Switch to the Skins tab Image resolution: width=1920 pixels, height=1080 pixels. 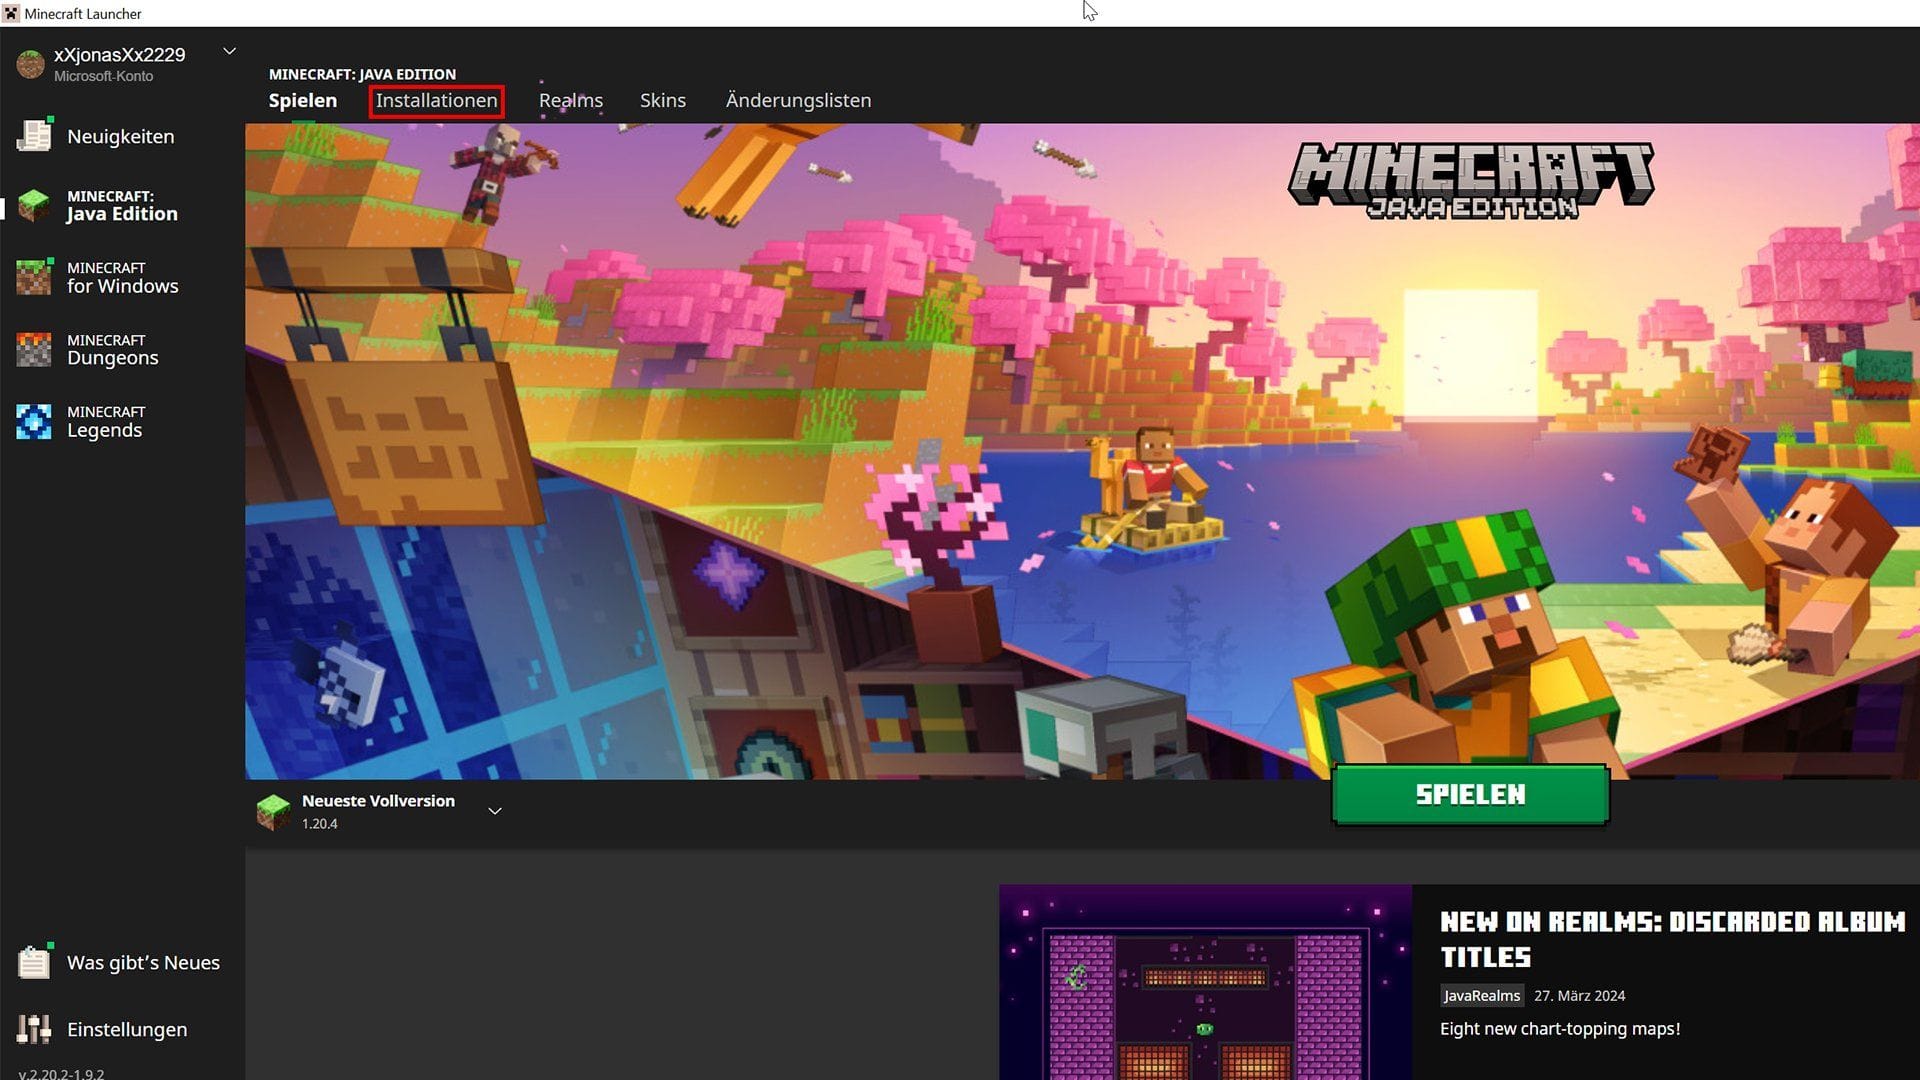663,100
